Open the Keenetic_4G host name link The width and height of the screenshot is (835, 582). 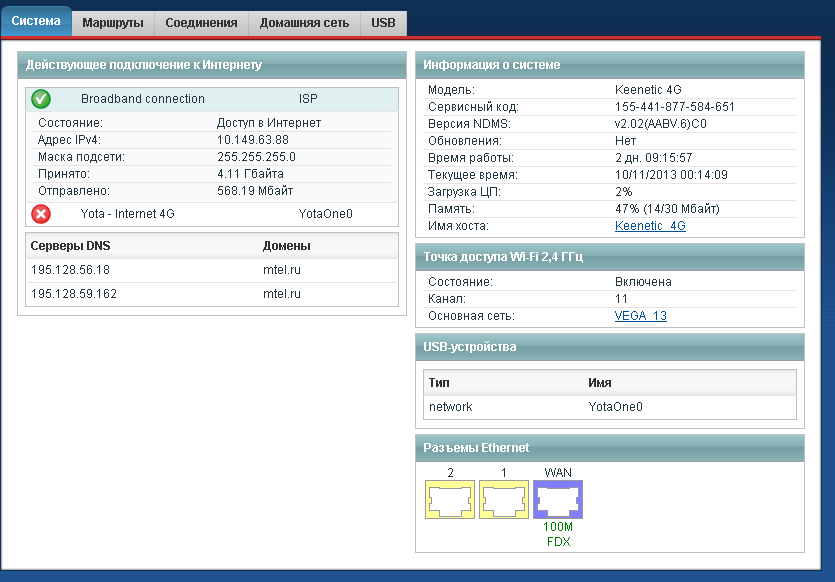point(650,226)
